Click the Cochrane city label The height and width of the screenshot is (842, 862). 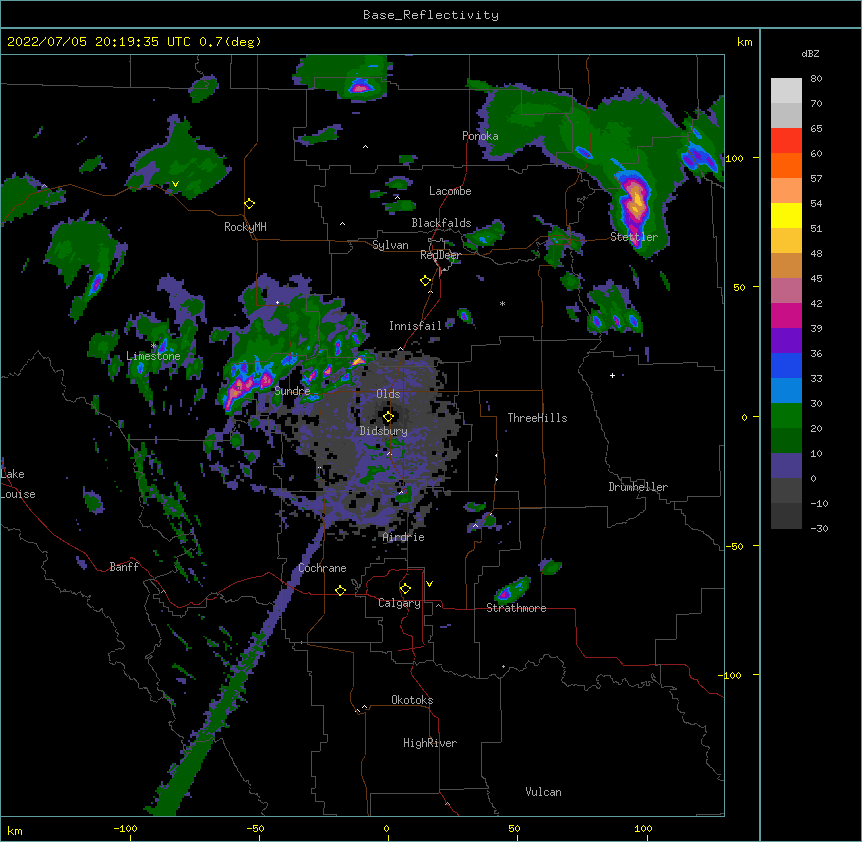(322, 568)
